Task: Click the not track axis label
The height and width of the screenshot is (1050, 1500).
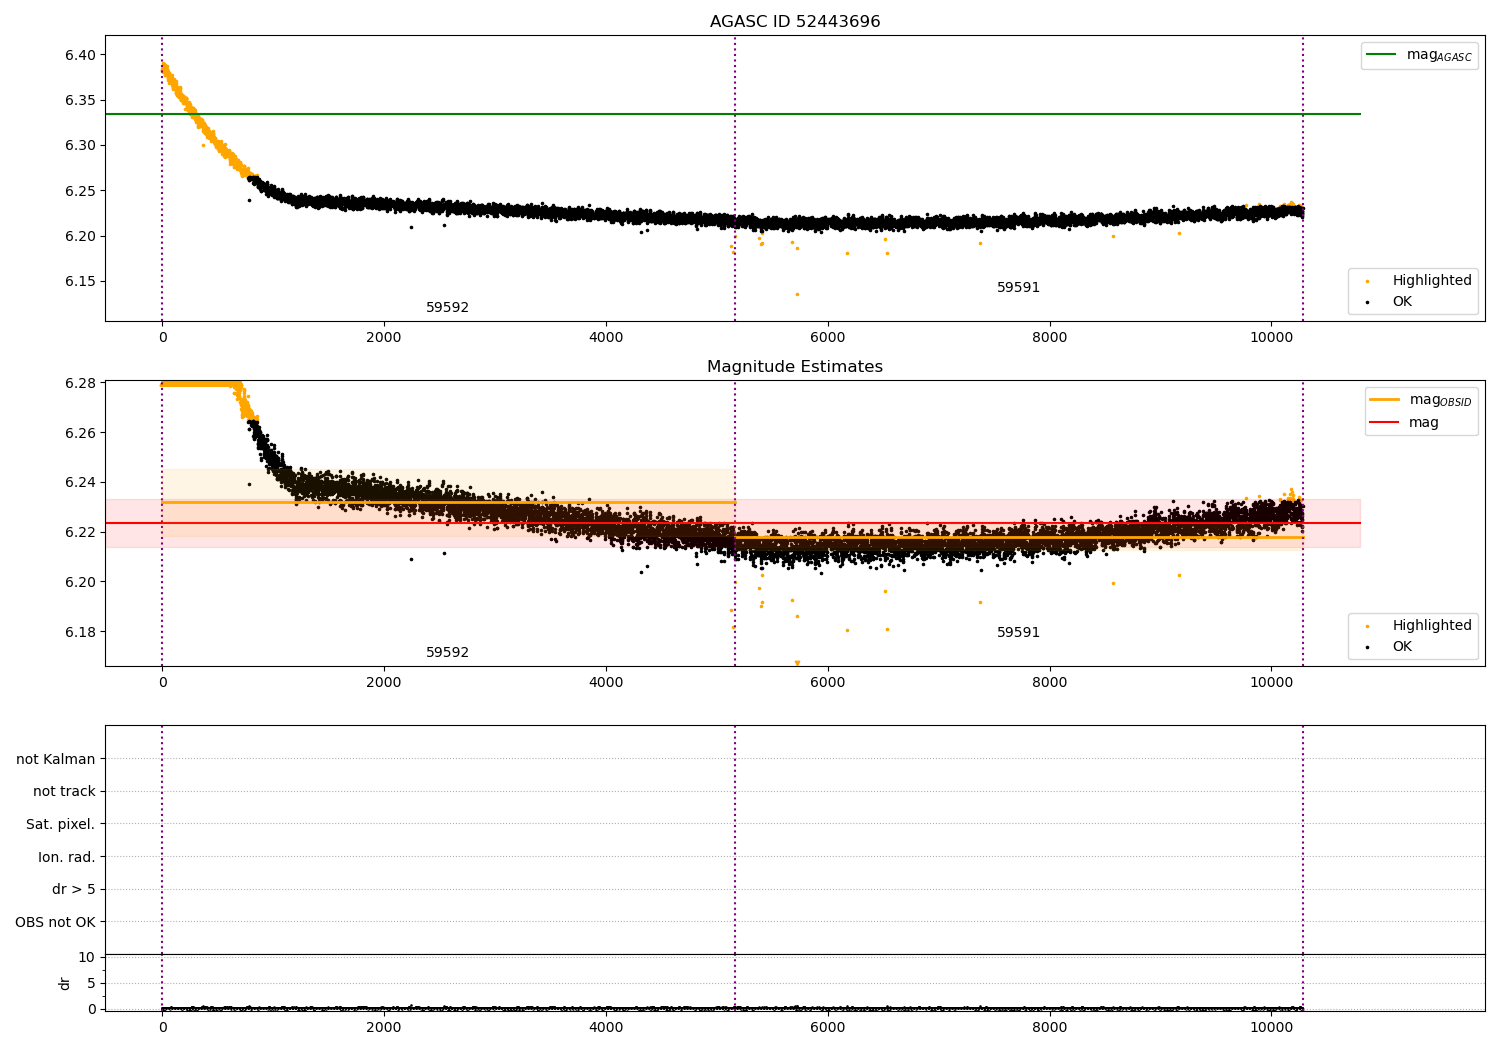Action: (64, 792)
